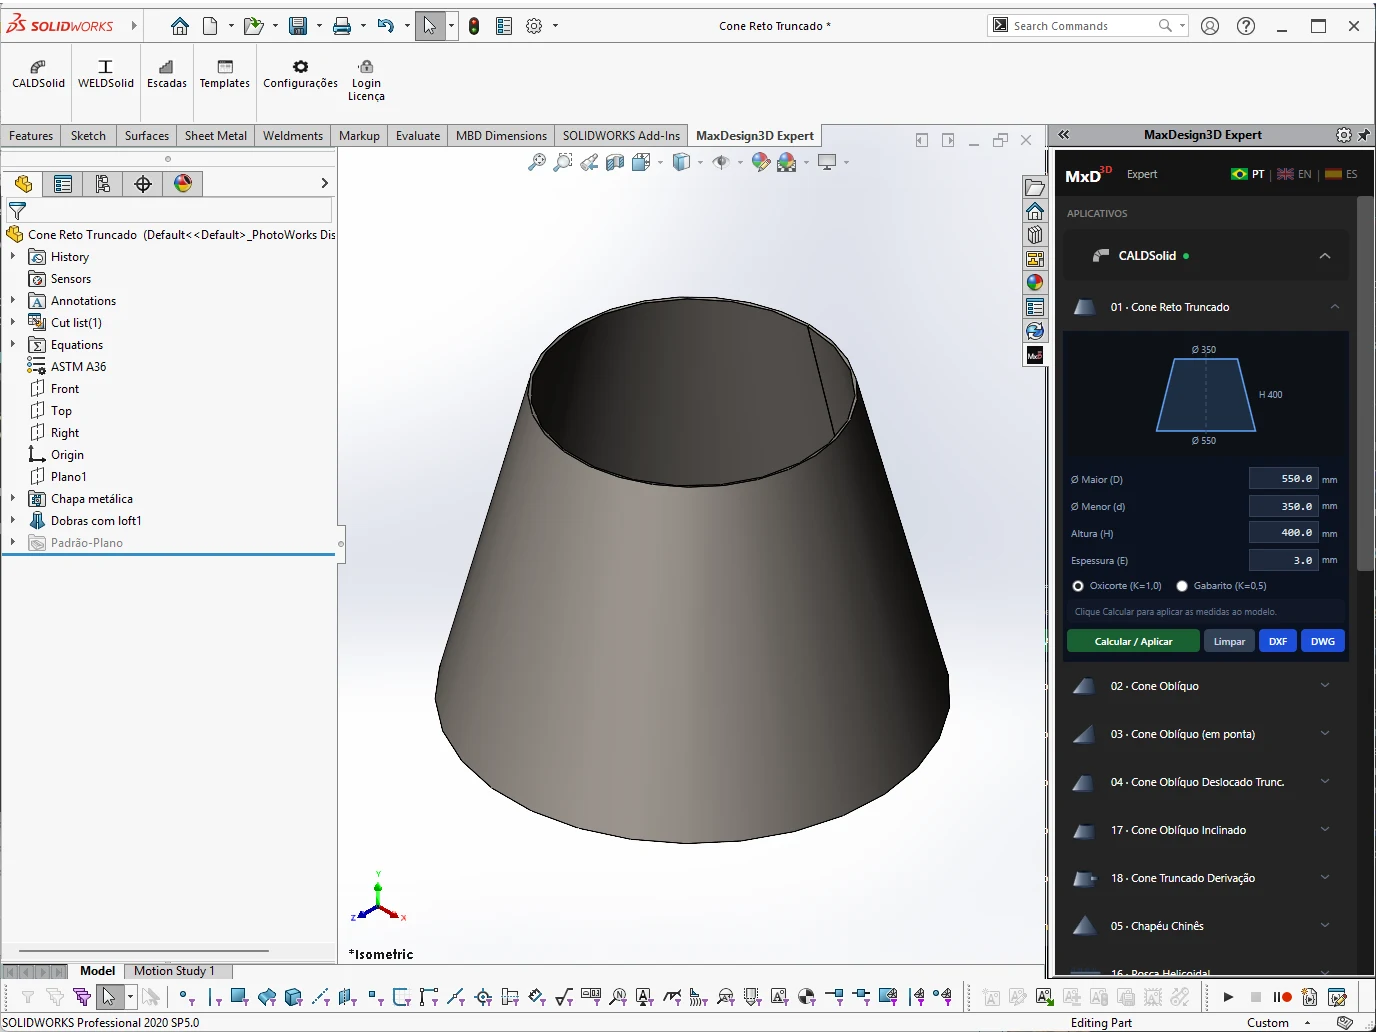Click the Ø Maior (D) value field

[x=1283, y=479]
